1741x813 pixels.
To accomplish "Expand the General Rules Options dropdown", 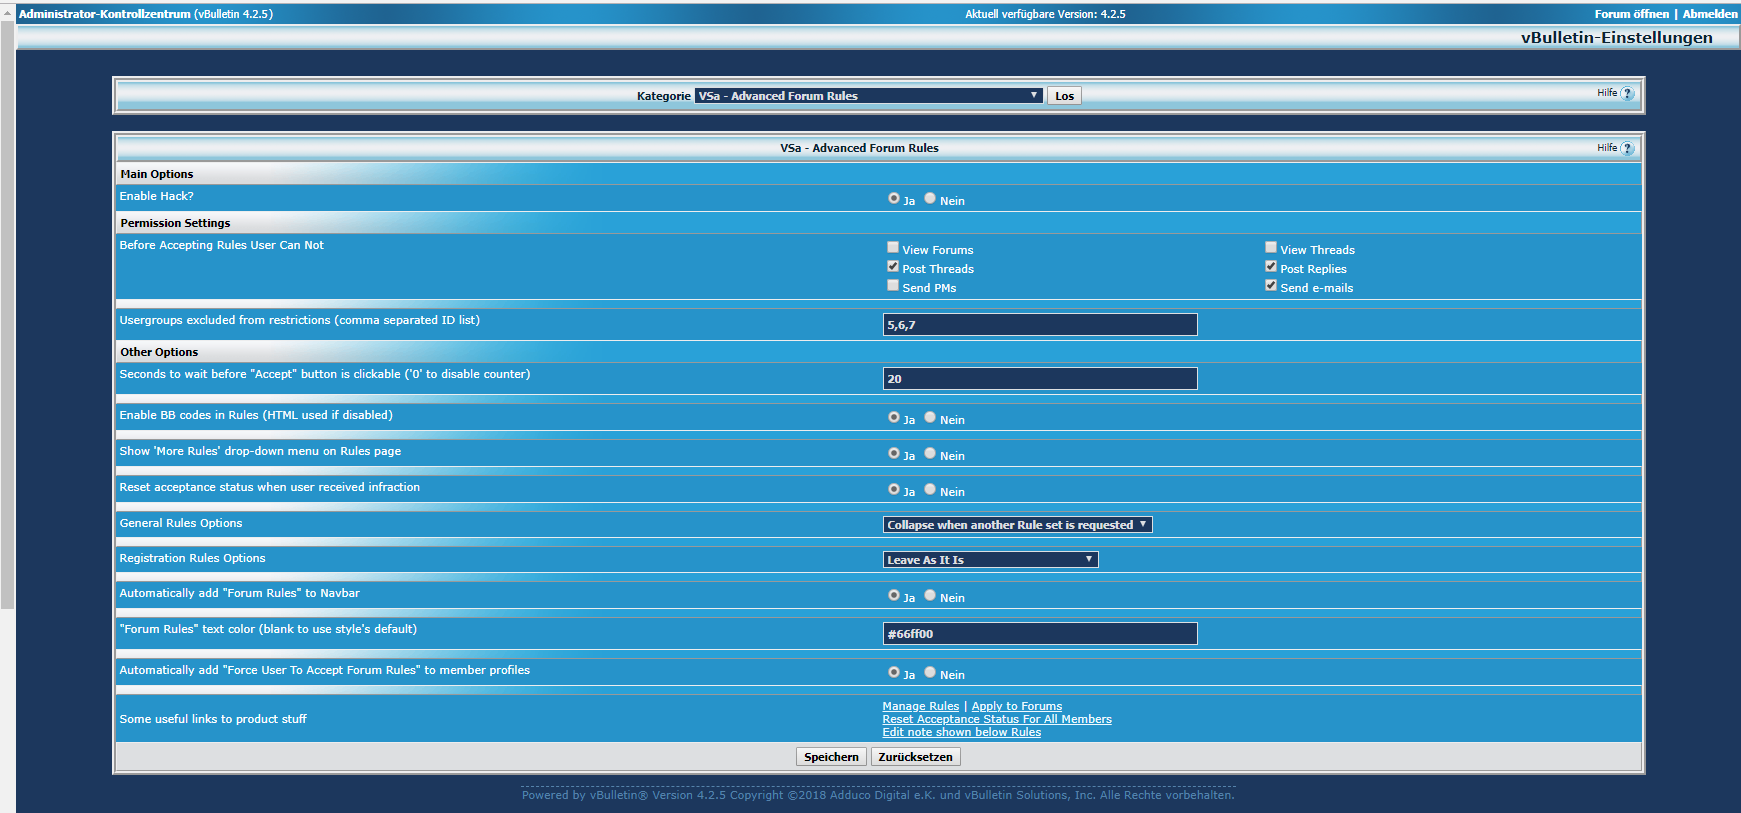I will coord(1018,525).
